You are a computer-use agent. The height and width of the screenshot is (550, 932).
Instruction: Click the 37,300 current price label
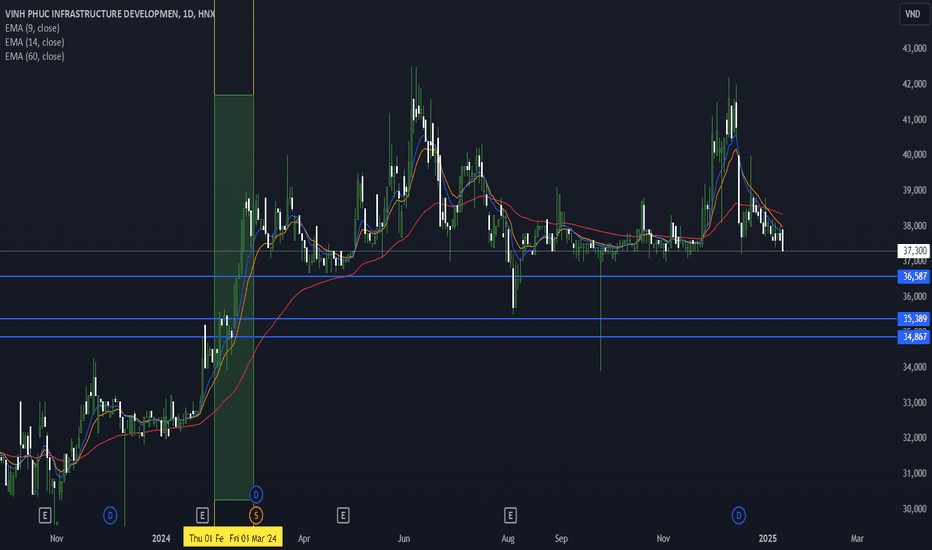point(914,251)
